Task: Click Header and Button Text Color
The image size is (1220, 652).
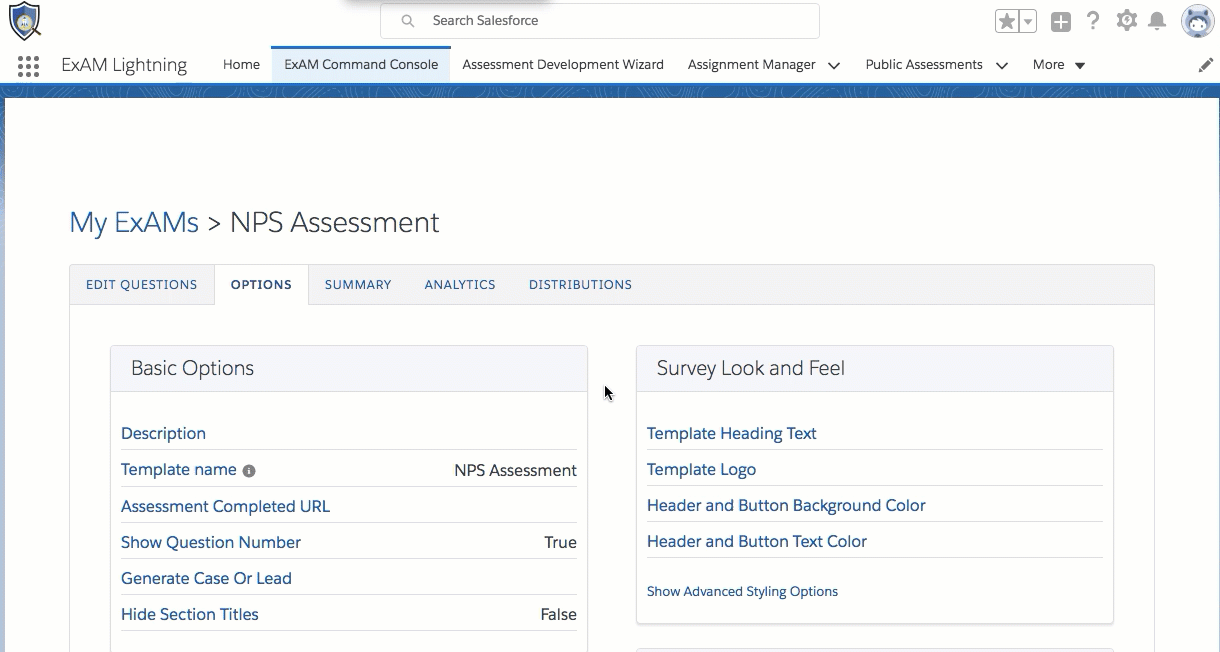Action: (x=757, y=542)
